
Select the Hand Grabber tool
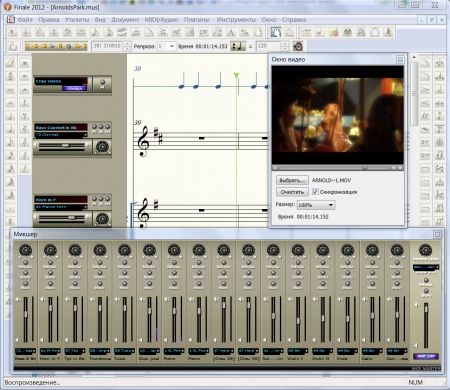pyautogui.click(x=276, y=32)
